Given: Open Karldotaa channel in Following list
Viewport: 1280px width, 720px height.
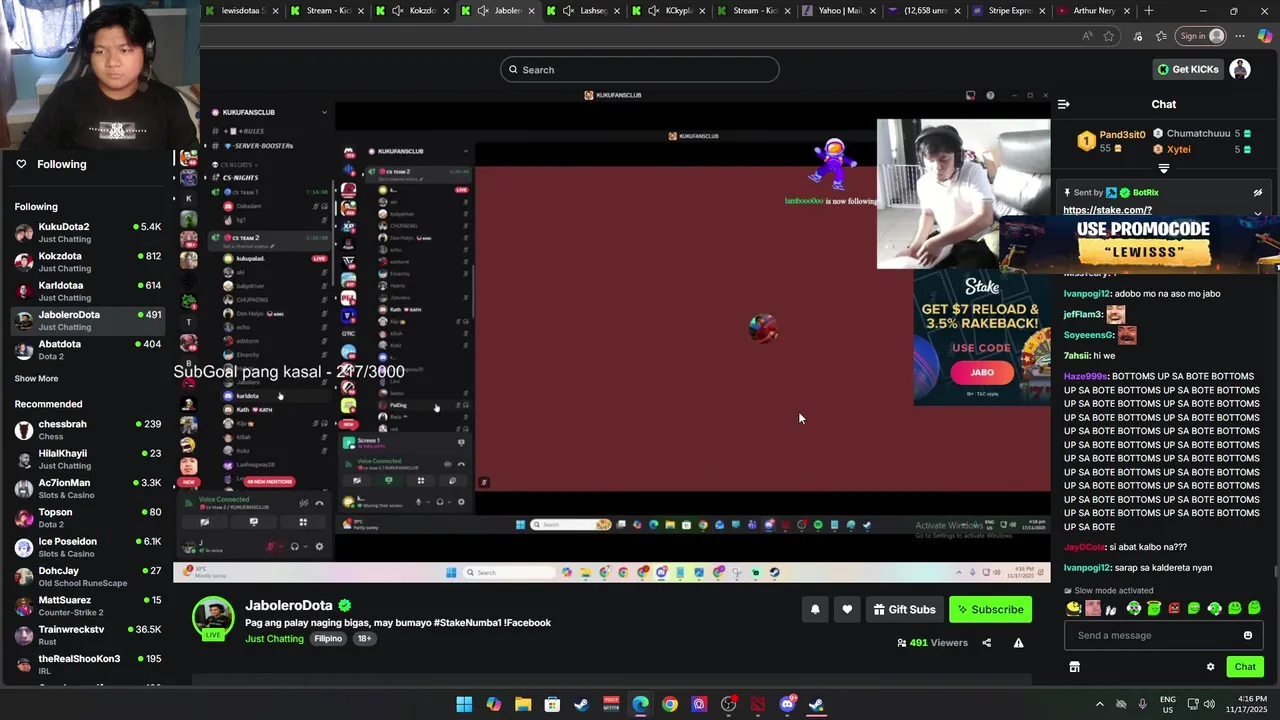Looking at the screenshot, I should (x=87, y=291).
